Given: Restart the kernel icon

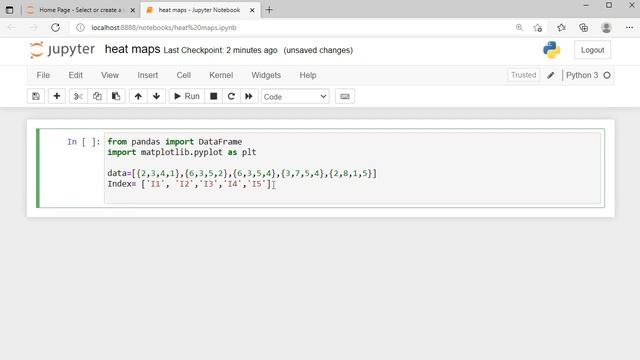Looking at the screenshot, I should click(231, 96).
